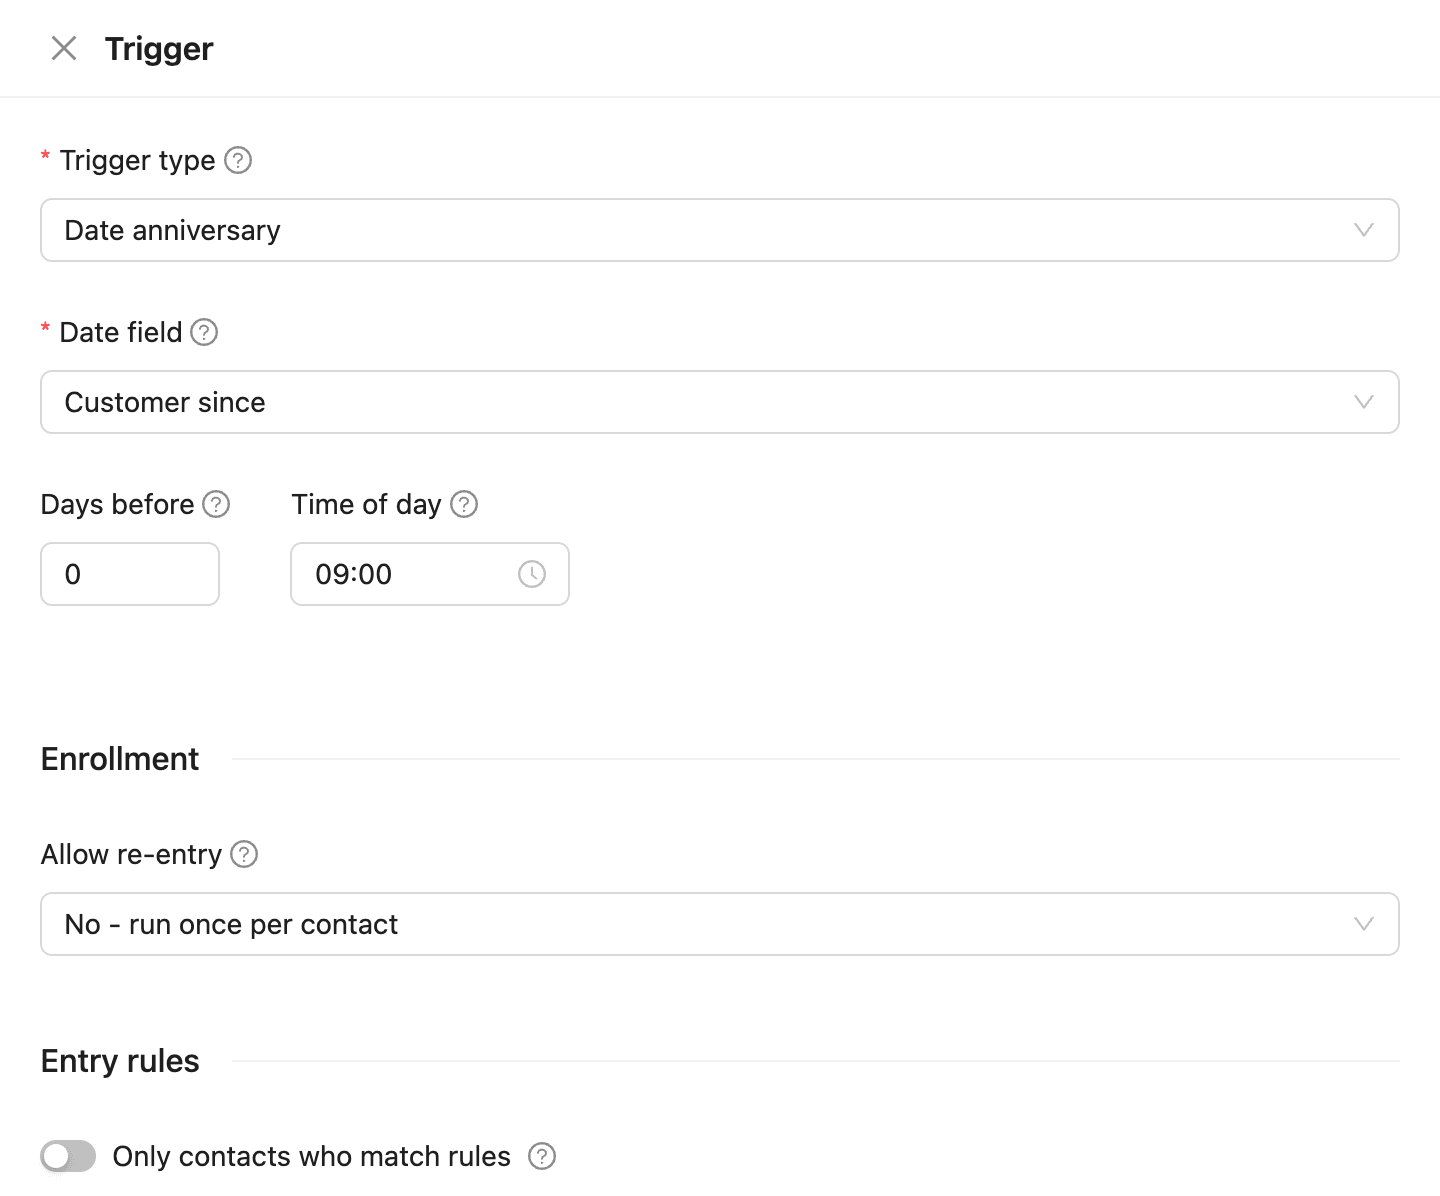Viewport: 1440px width, 1196px height.
Task: Click the Enrollment section heading
Action: 120,759
